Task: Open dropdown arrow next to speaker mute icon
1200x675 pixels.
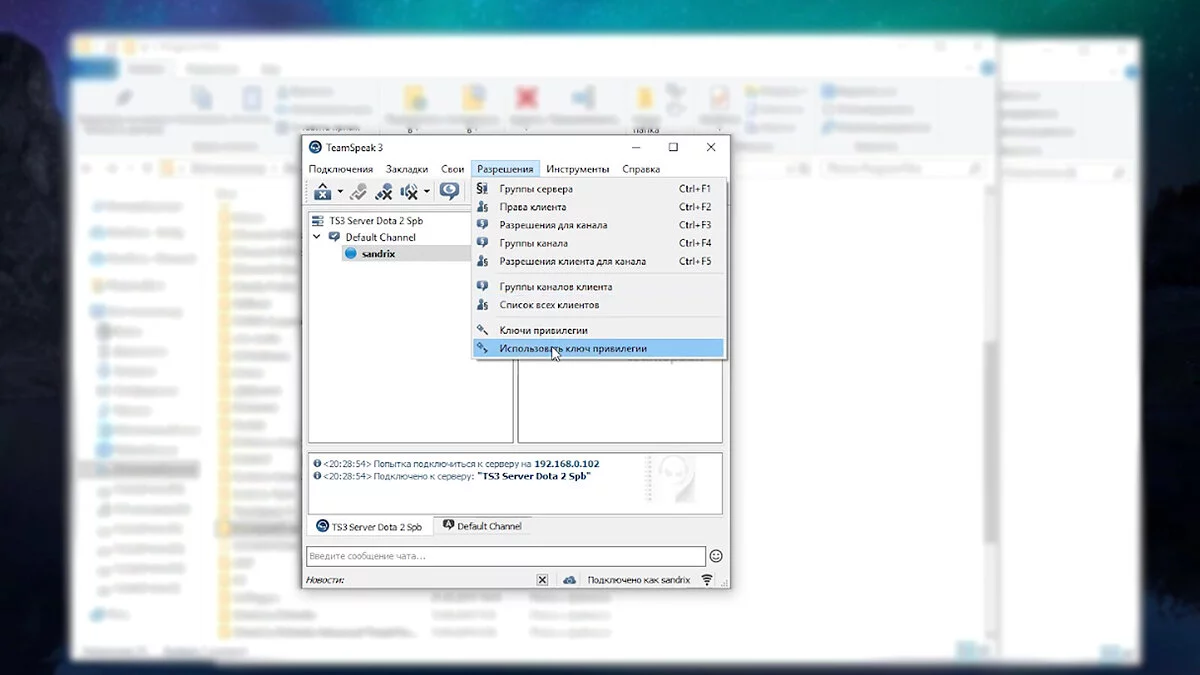Action: [427, 191]
